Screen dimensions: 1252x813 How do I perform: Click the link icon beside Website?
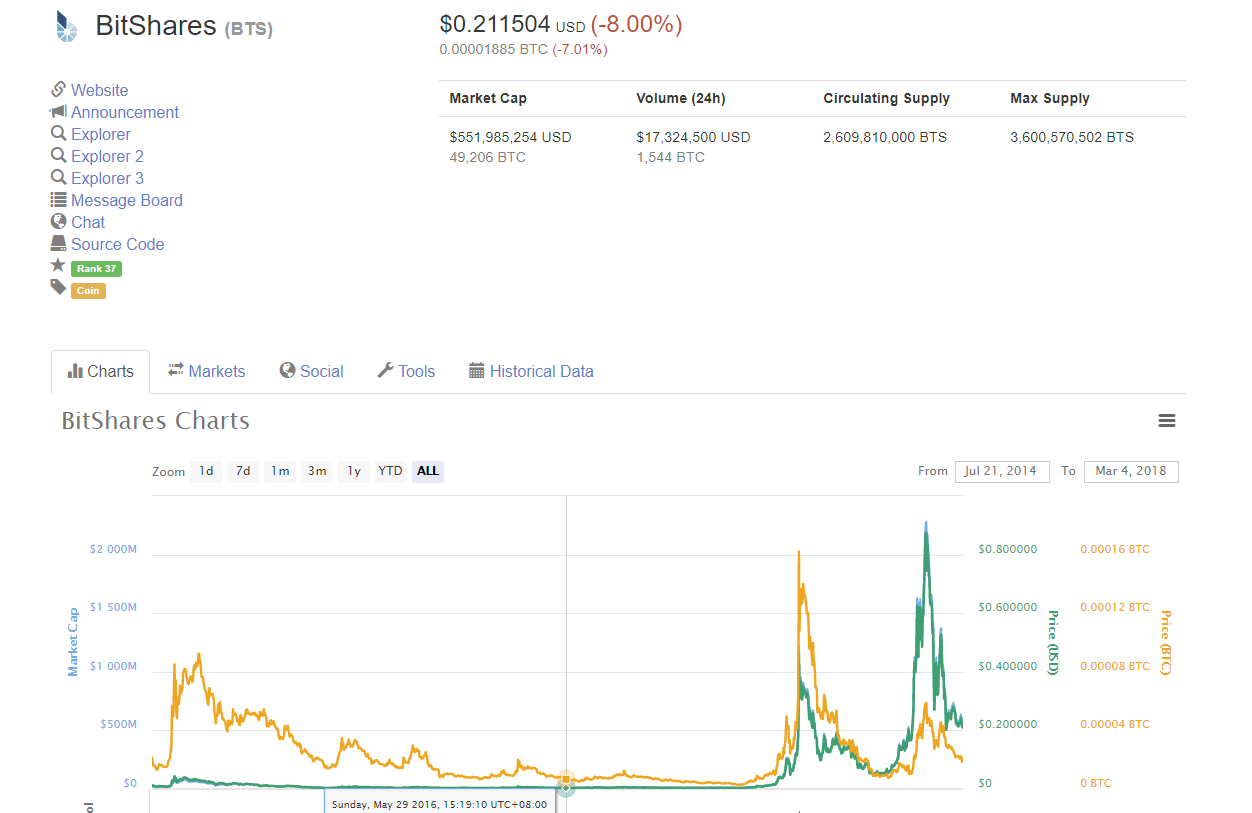[x=58, y=89]
